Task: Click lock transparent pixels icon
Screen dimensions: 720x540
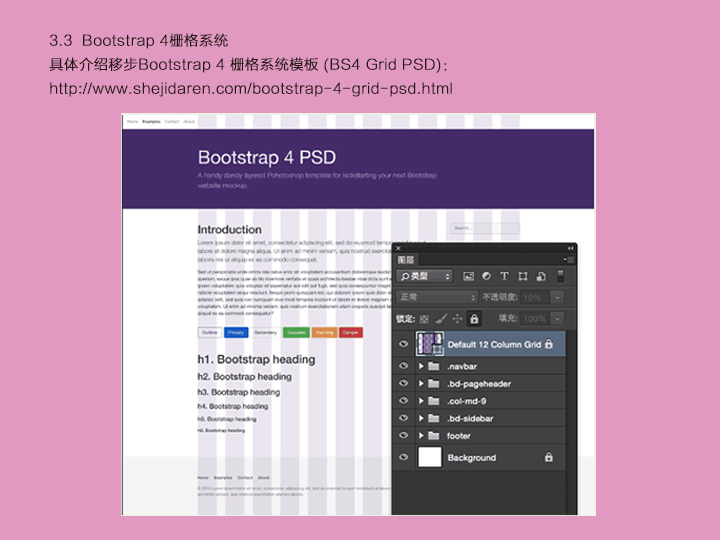Action: point(424,319)
